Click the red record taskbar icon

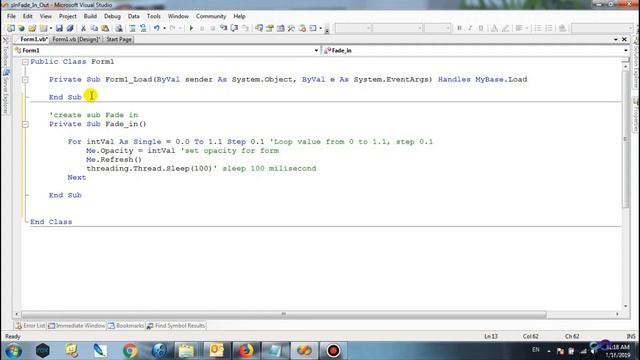[333, 351]
